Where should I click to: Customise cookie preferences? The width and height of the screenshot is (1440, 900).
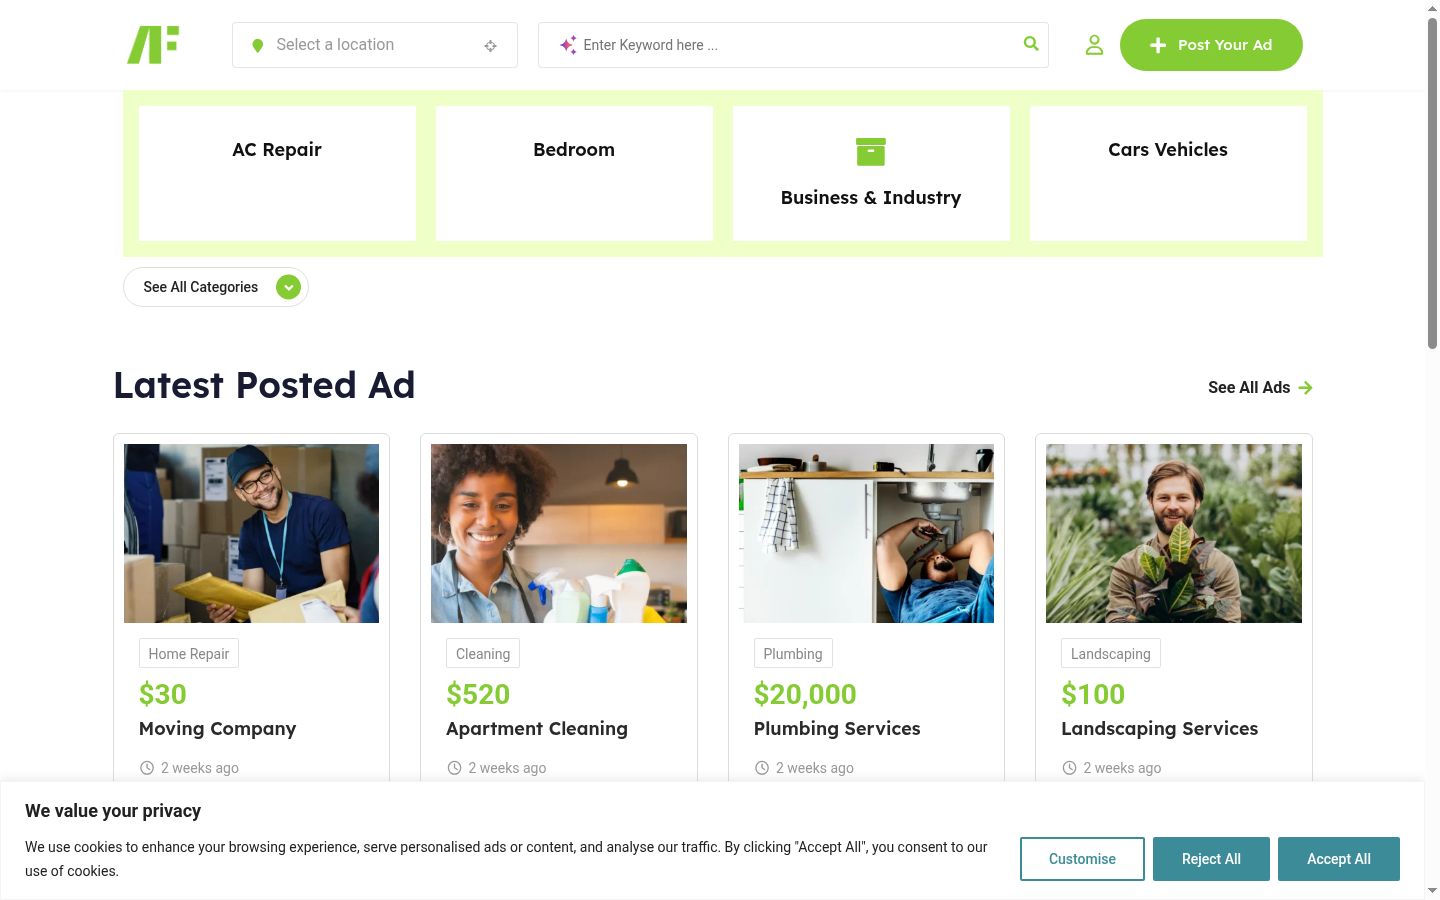pos(1082,859)
